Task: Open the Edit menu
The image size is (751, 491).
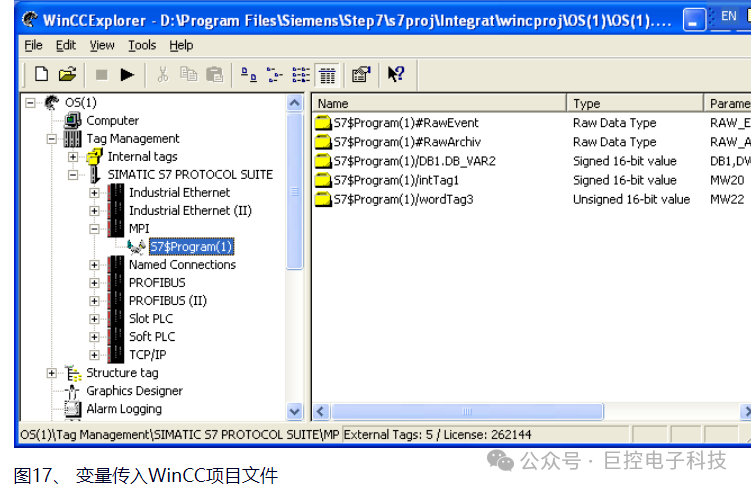Action: click(x=66, y=45)
